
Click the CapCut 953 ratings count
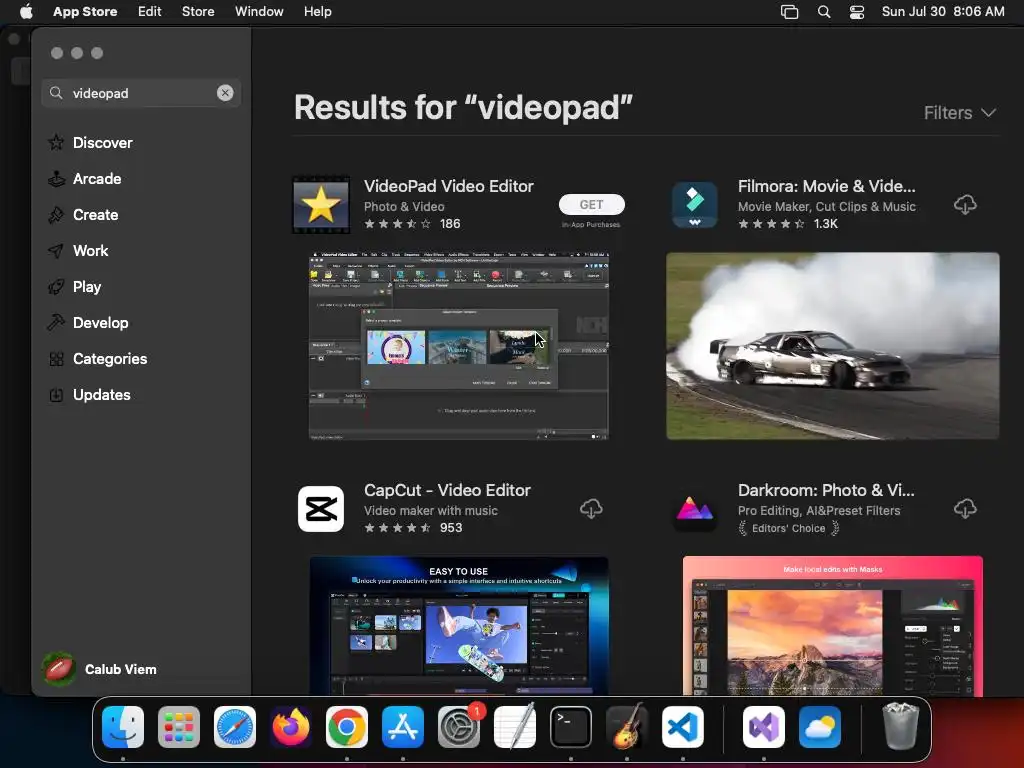(x=451, y=528)
